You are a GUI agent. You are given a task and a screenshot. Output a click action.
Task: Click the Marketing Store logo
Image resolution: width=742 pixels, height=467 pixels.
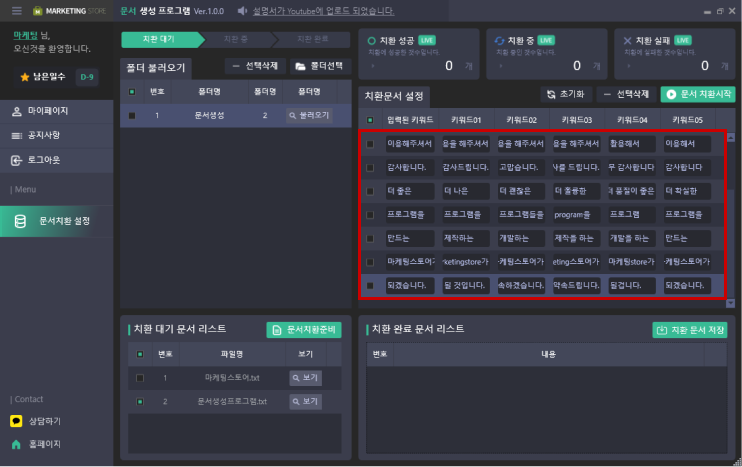[x=70, y=11]
